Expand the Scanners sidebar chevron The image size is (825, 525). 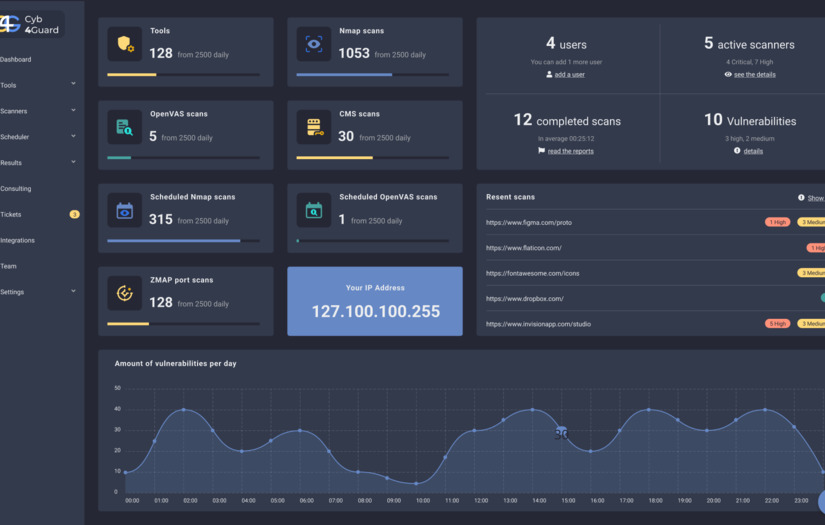[x=73, y=110]
